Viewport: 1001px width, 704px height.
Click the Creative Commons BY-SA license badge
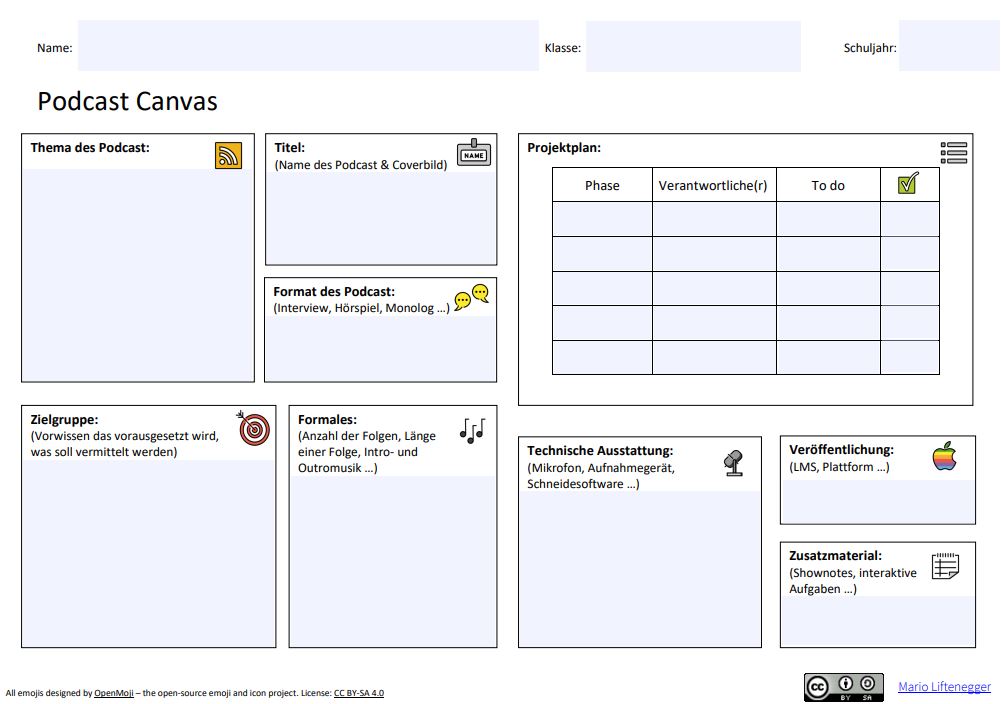(x=844, y=687)
